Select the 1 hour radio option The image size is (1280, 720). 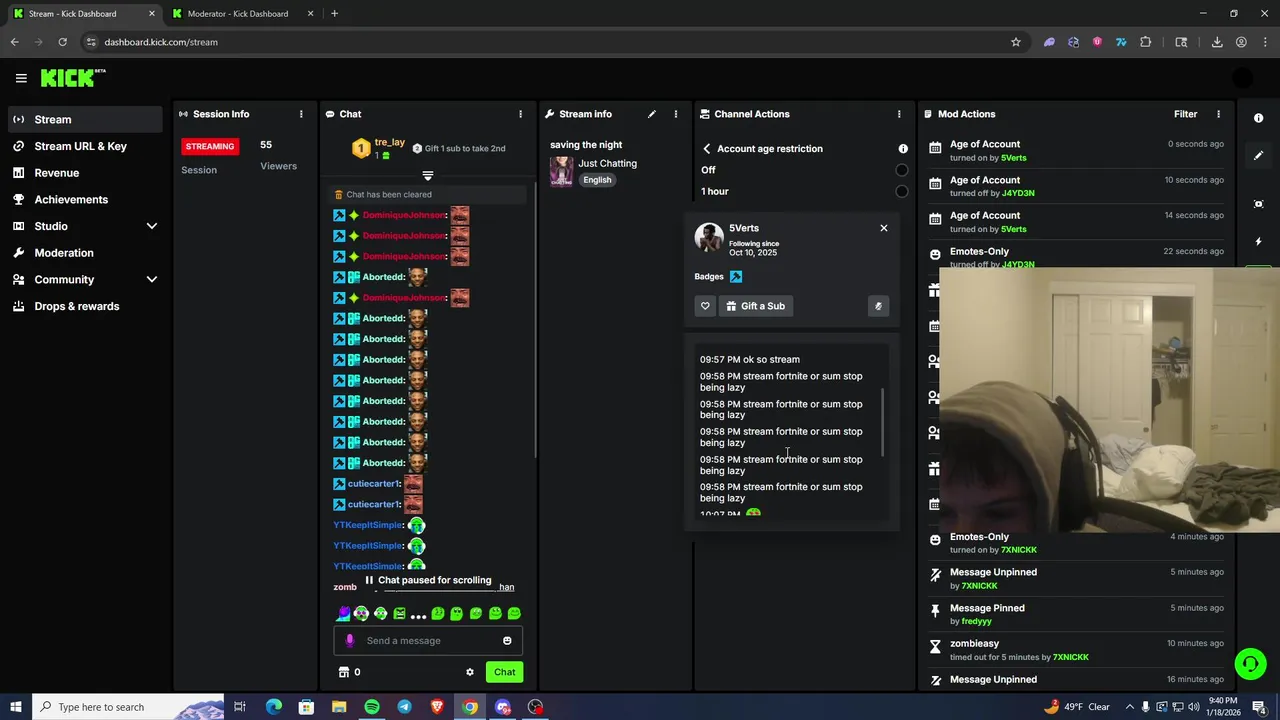coord(902,191)
